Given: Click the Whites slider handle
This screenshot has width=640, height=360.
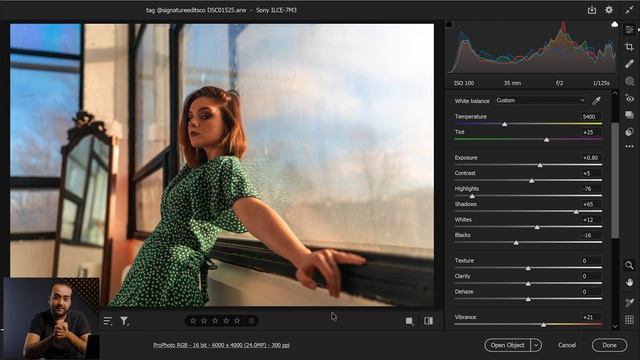Looking at the screenshot, I should click(537, 227).
